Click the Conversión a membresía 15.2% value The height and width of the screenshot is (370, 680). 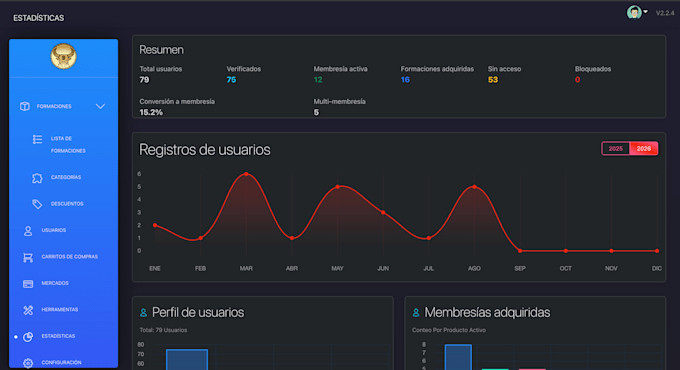151,112
